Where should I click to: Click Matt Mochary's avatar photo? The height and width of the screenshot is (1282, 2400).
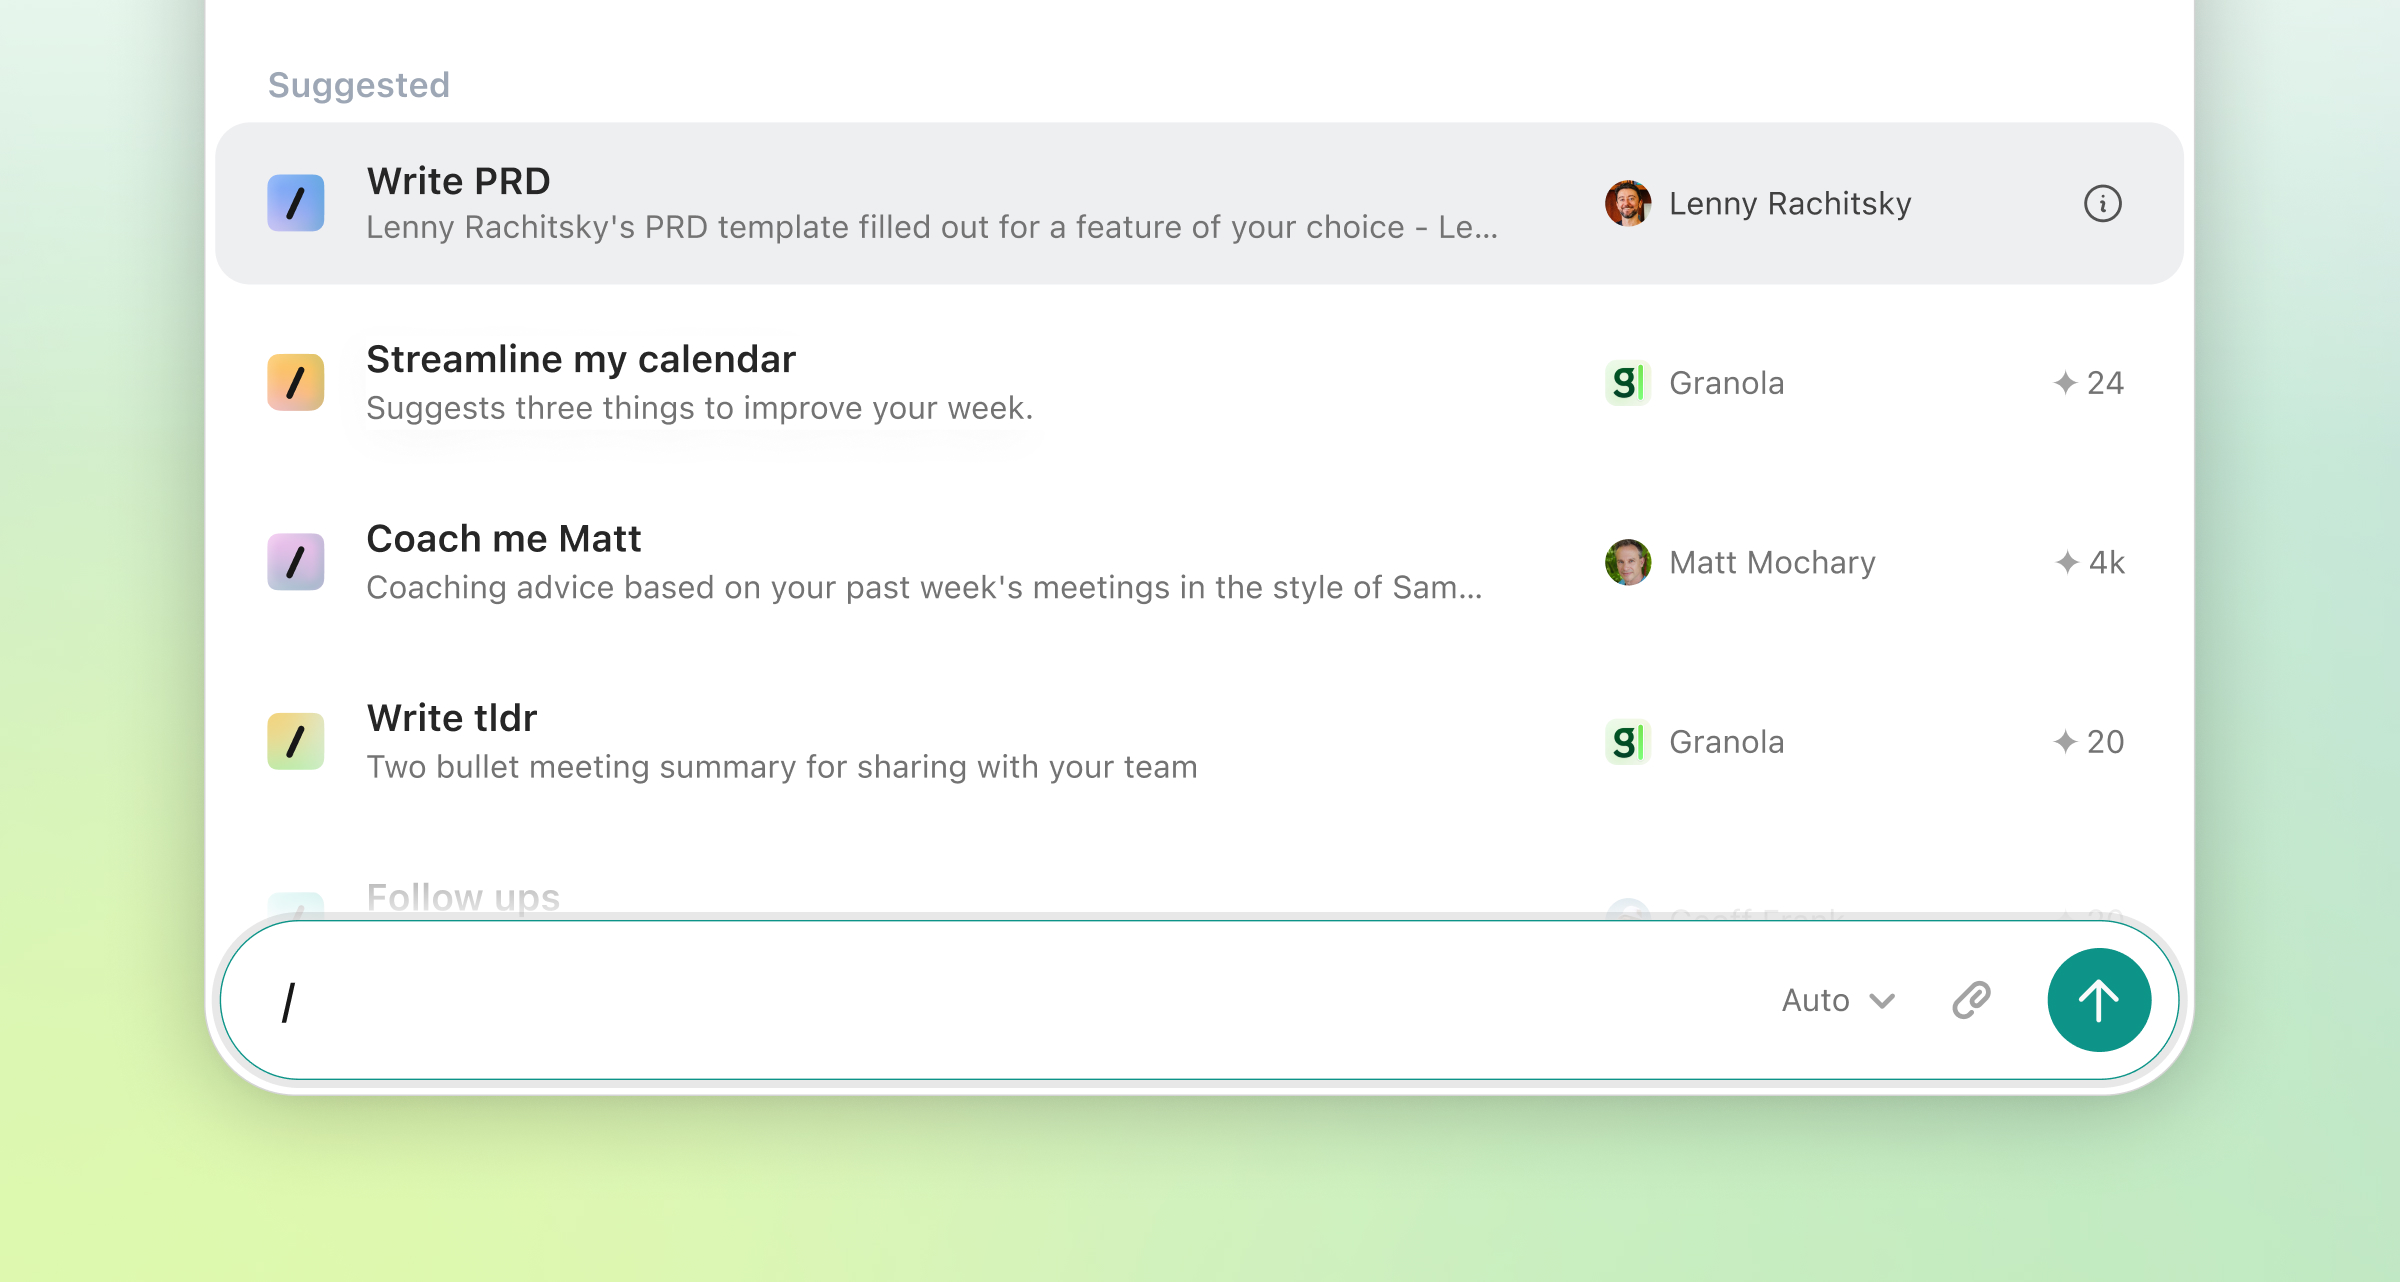pyautogui.click(x=1627, y=562)
